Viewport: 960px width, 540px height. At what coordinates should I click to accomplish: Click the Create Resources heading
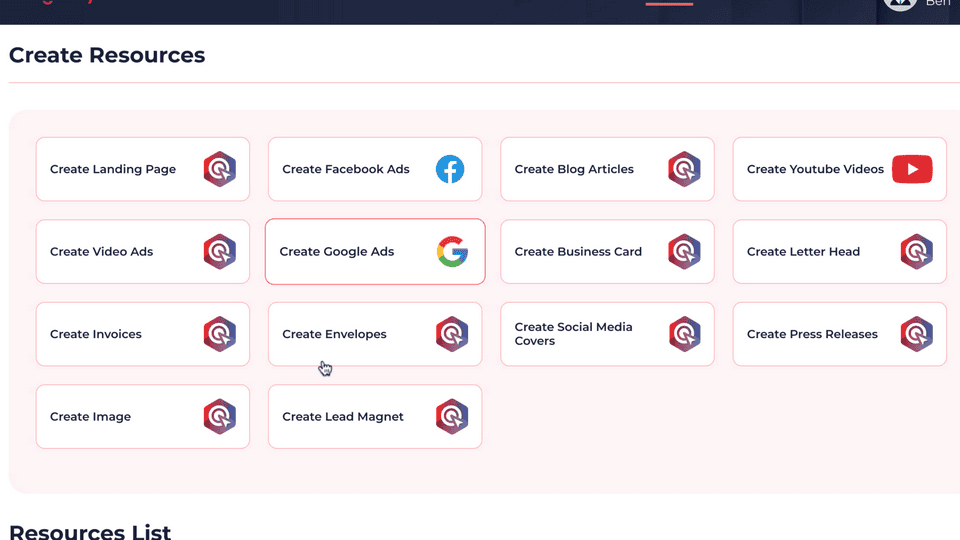click(107, 55)
